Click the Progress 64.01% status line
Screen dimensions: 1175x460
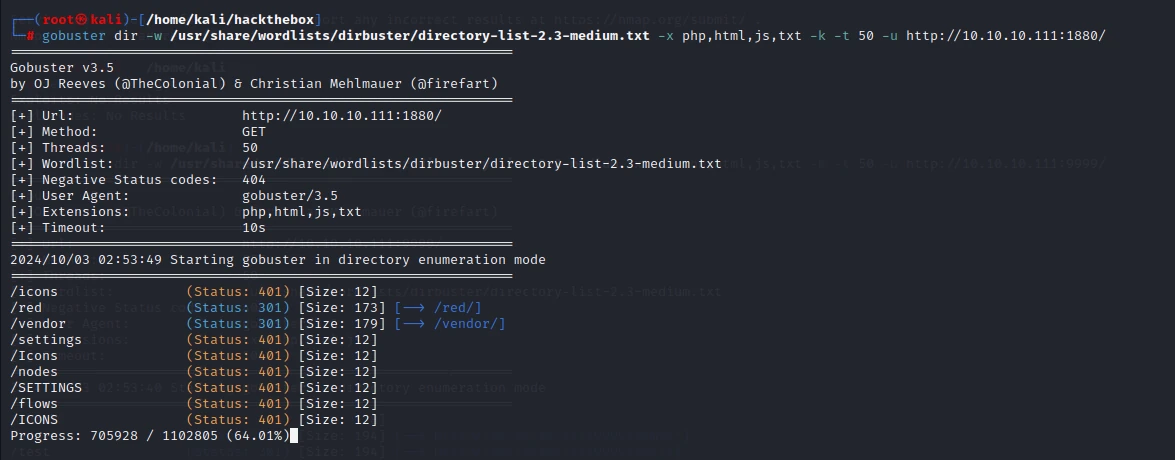(x=150, y=435)
